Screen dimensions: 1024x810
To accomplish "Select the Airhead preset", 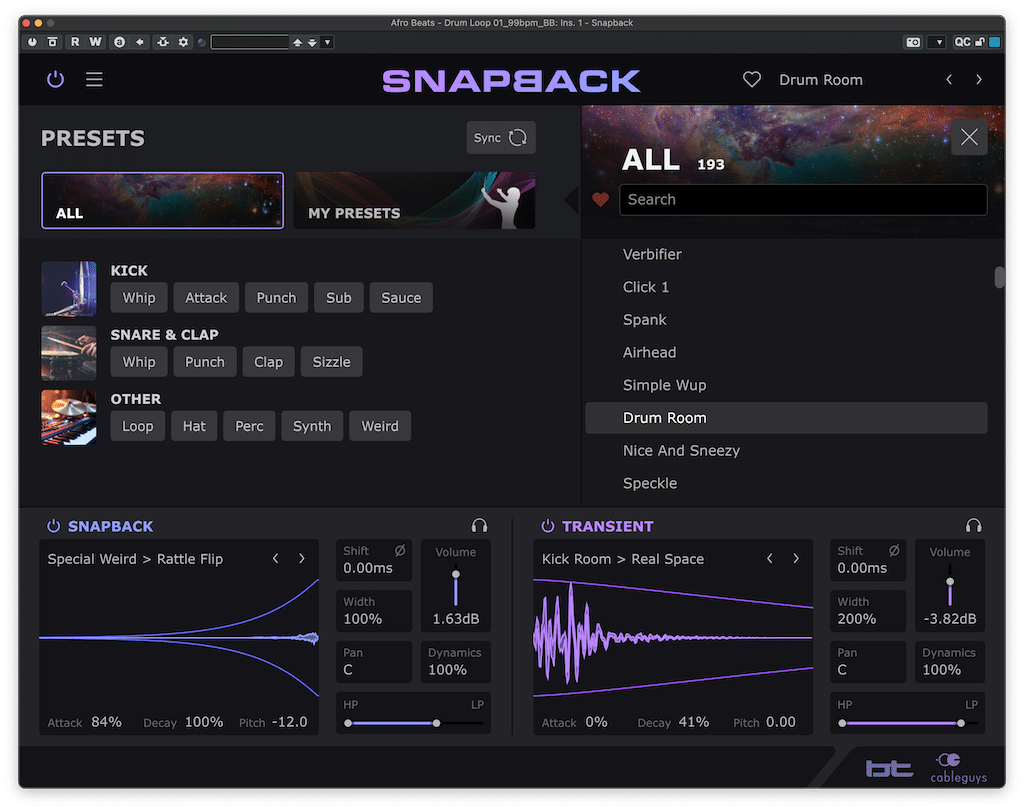I will [786, 353].
